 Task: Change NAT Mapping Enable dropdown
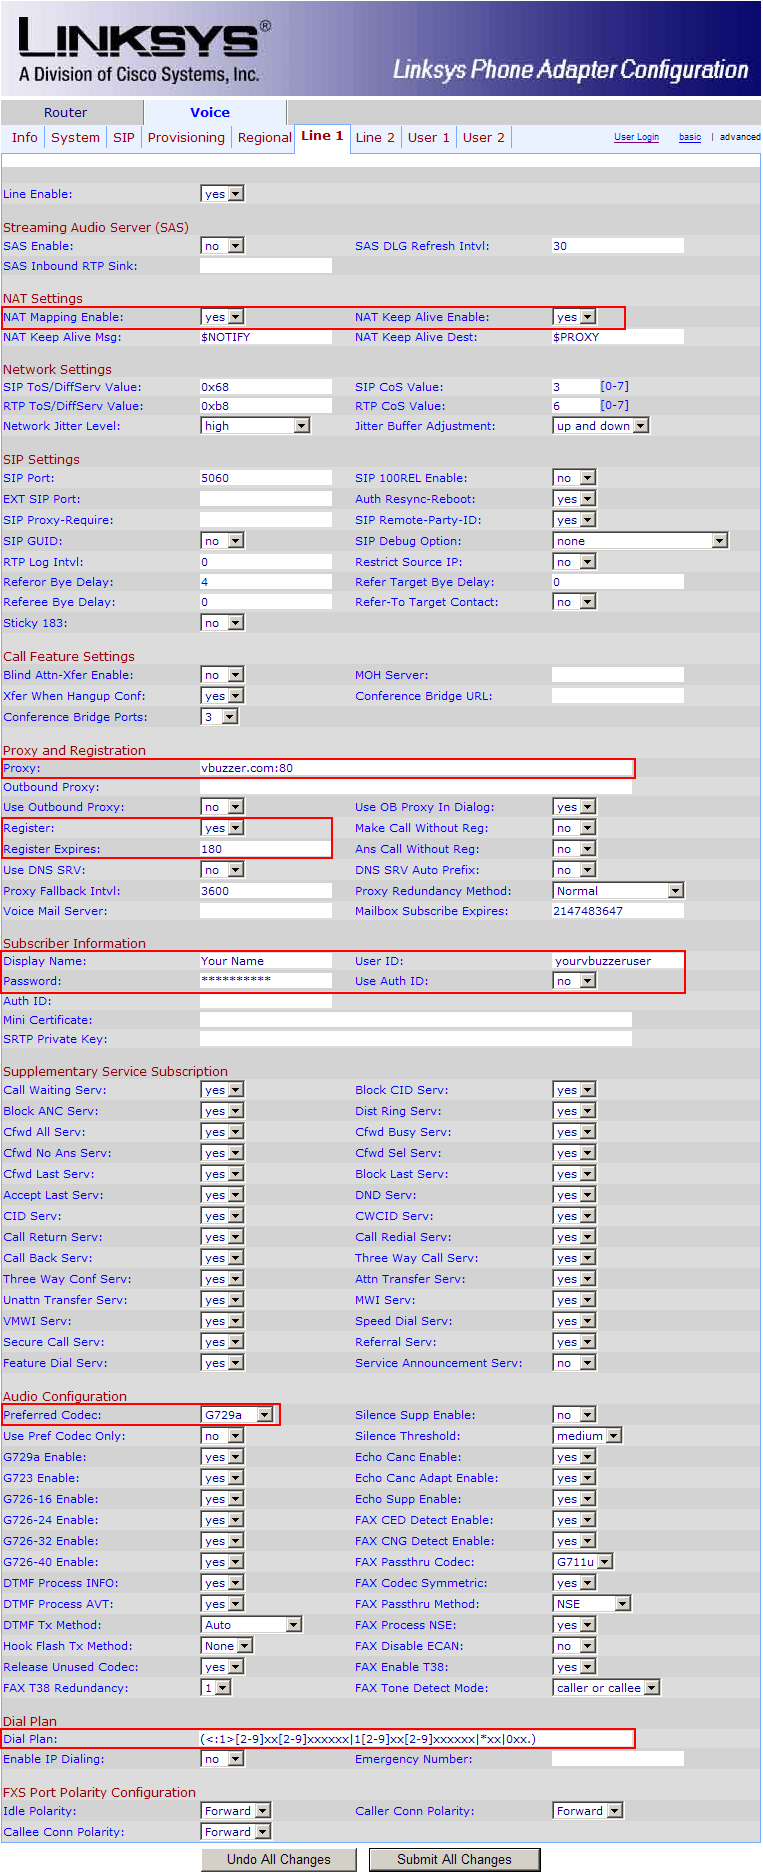(223, 317)
